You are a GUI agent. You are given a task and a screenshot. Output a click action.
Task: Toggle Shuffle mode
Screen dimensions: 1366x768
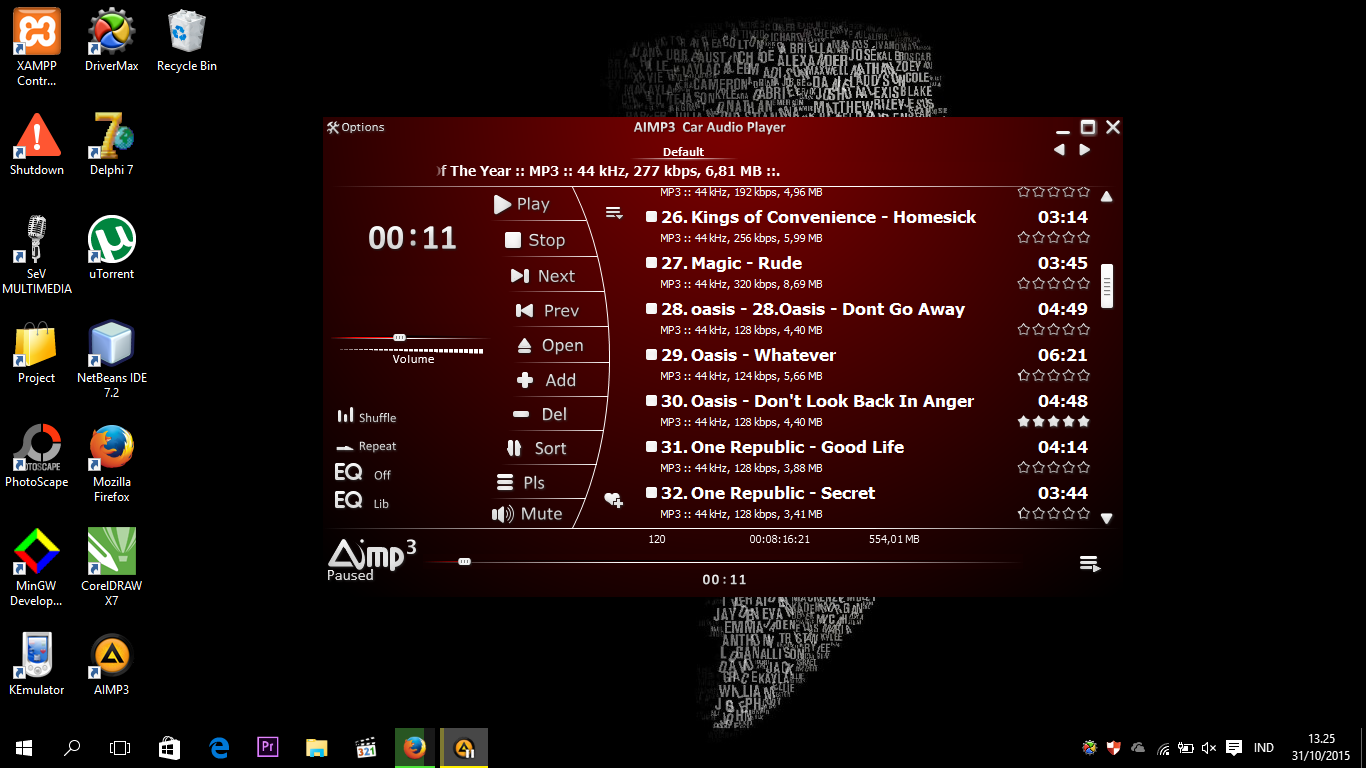click(x=367, y=416)
